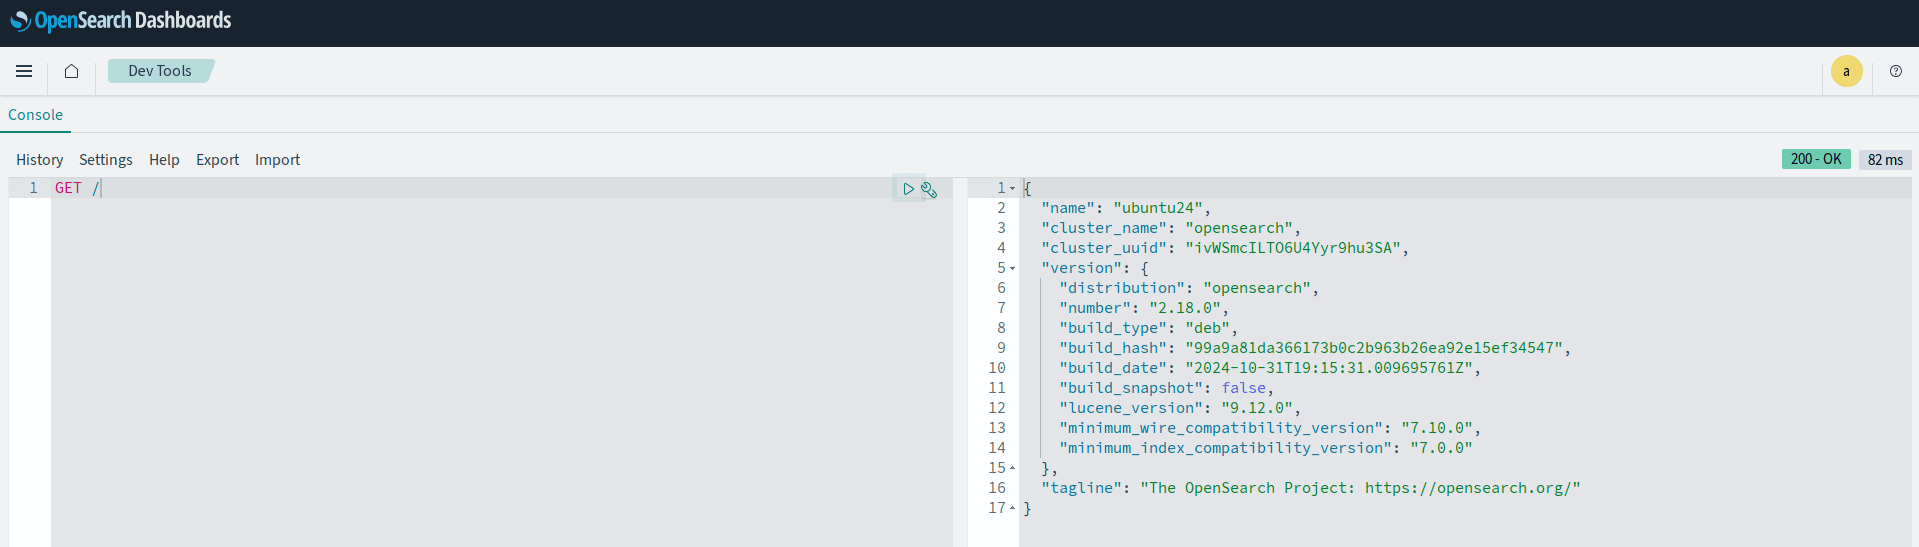Click the "minimum_wire_compatibility_version" line
This screenshot has height=547, width=1919.
coord(1270,428)
